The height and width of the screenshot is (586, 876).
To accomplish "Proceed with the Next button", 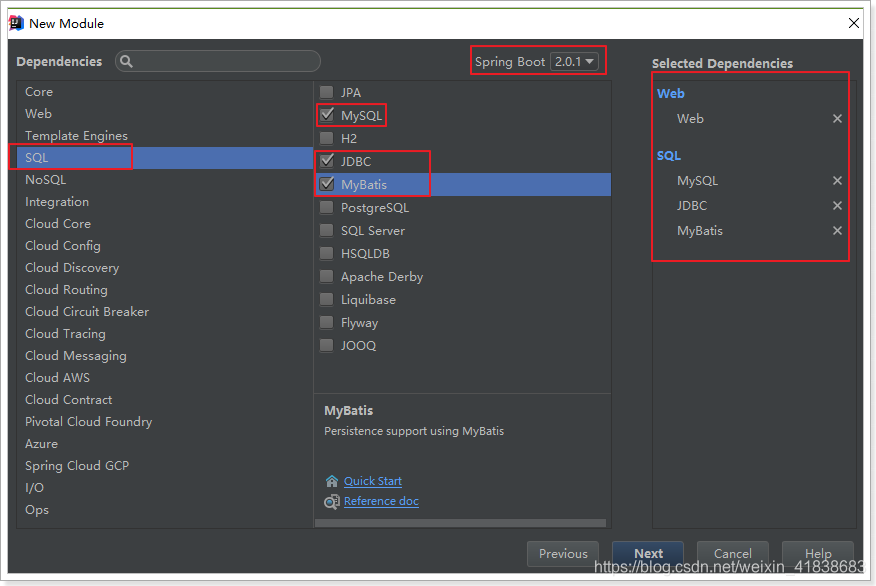I will pyautogui.click(x=648, y=554).
